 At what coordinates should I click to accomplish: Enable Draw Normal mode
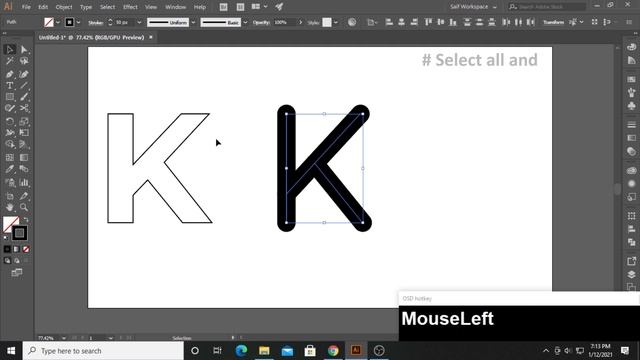[x=7, y=260]
